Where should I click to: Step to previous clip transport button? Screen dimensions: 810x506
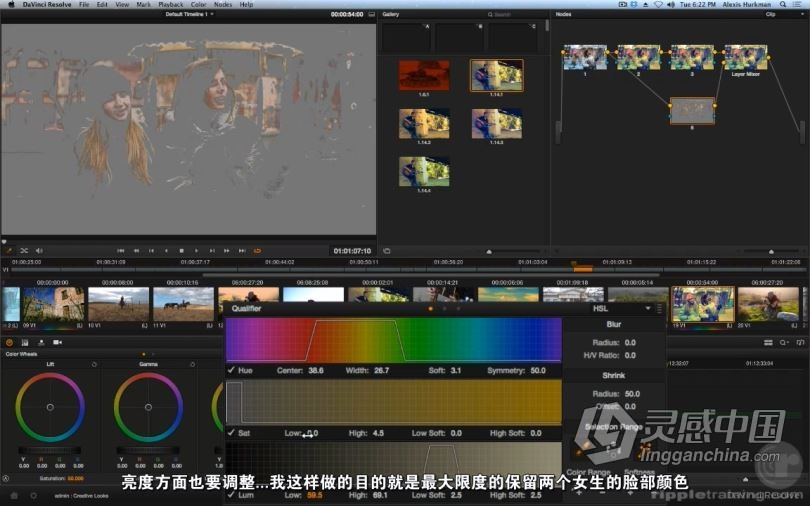pos(151,250)
